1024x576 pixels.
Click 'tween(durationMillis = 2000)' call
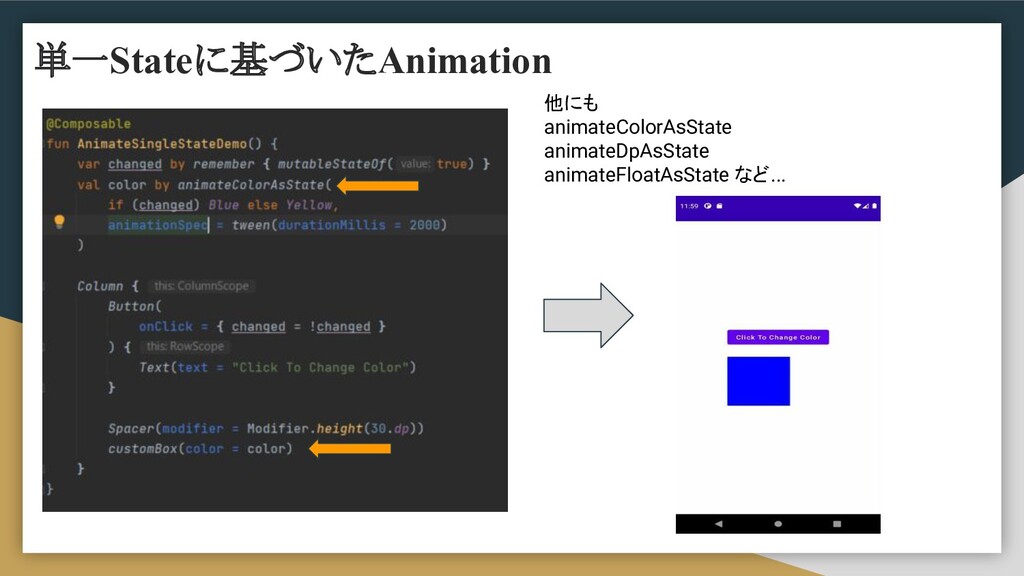339,225
